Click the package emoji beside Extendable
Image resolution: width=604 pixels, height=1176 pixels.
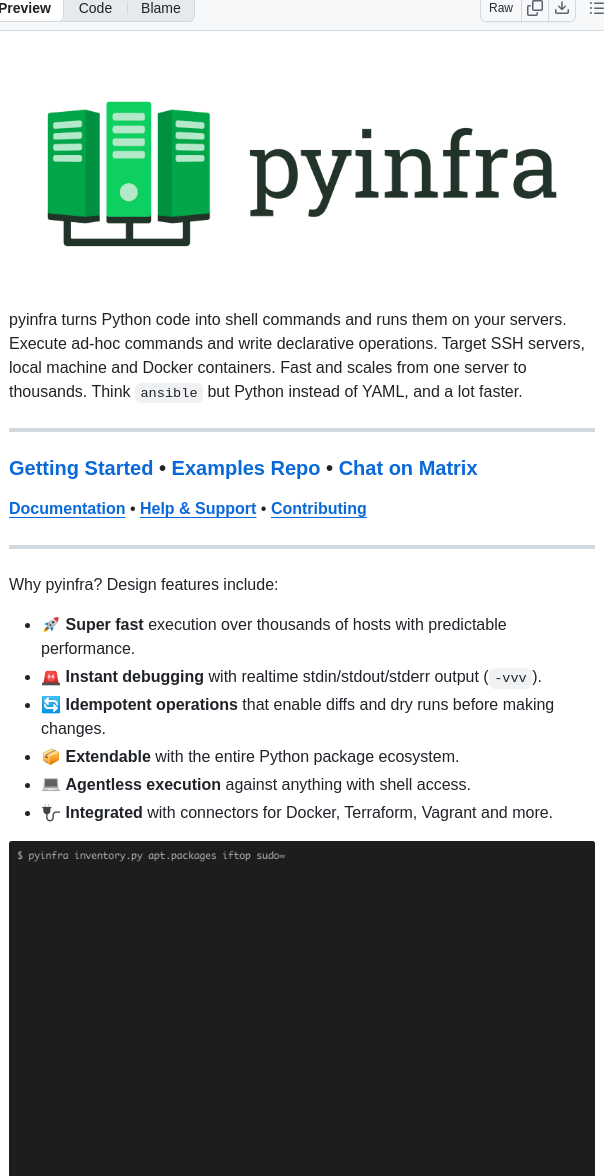(x=51, y=756)
